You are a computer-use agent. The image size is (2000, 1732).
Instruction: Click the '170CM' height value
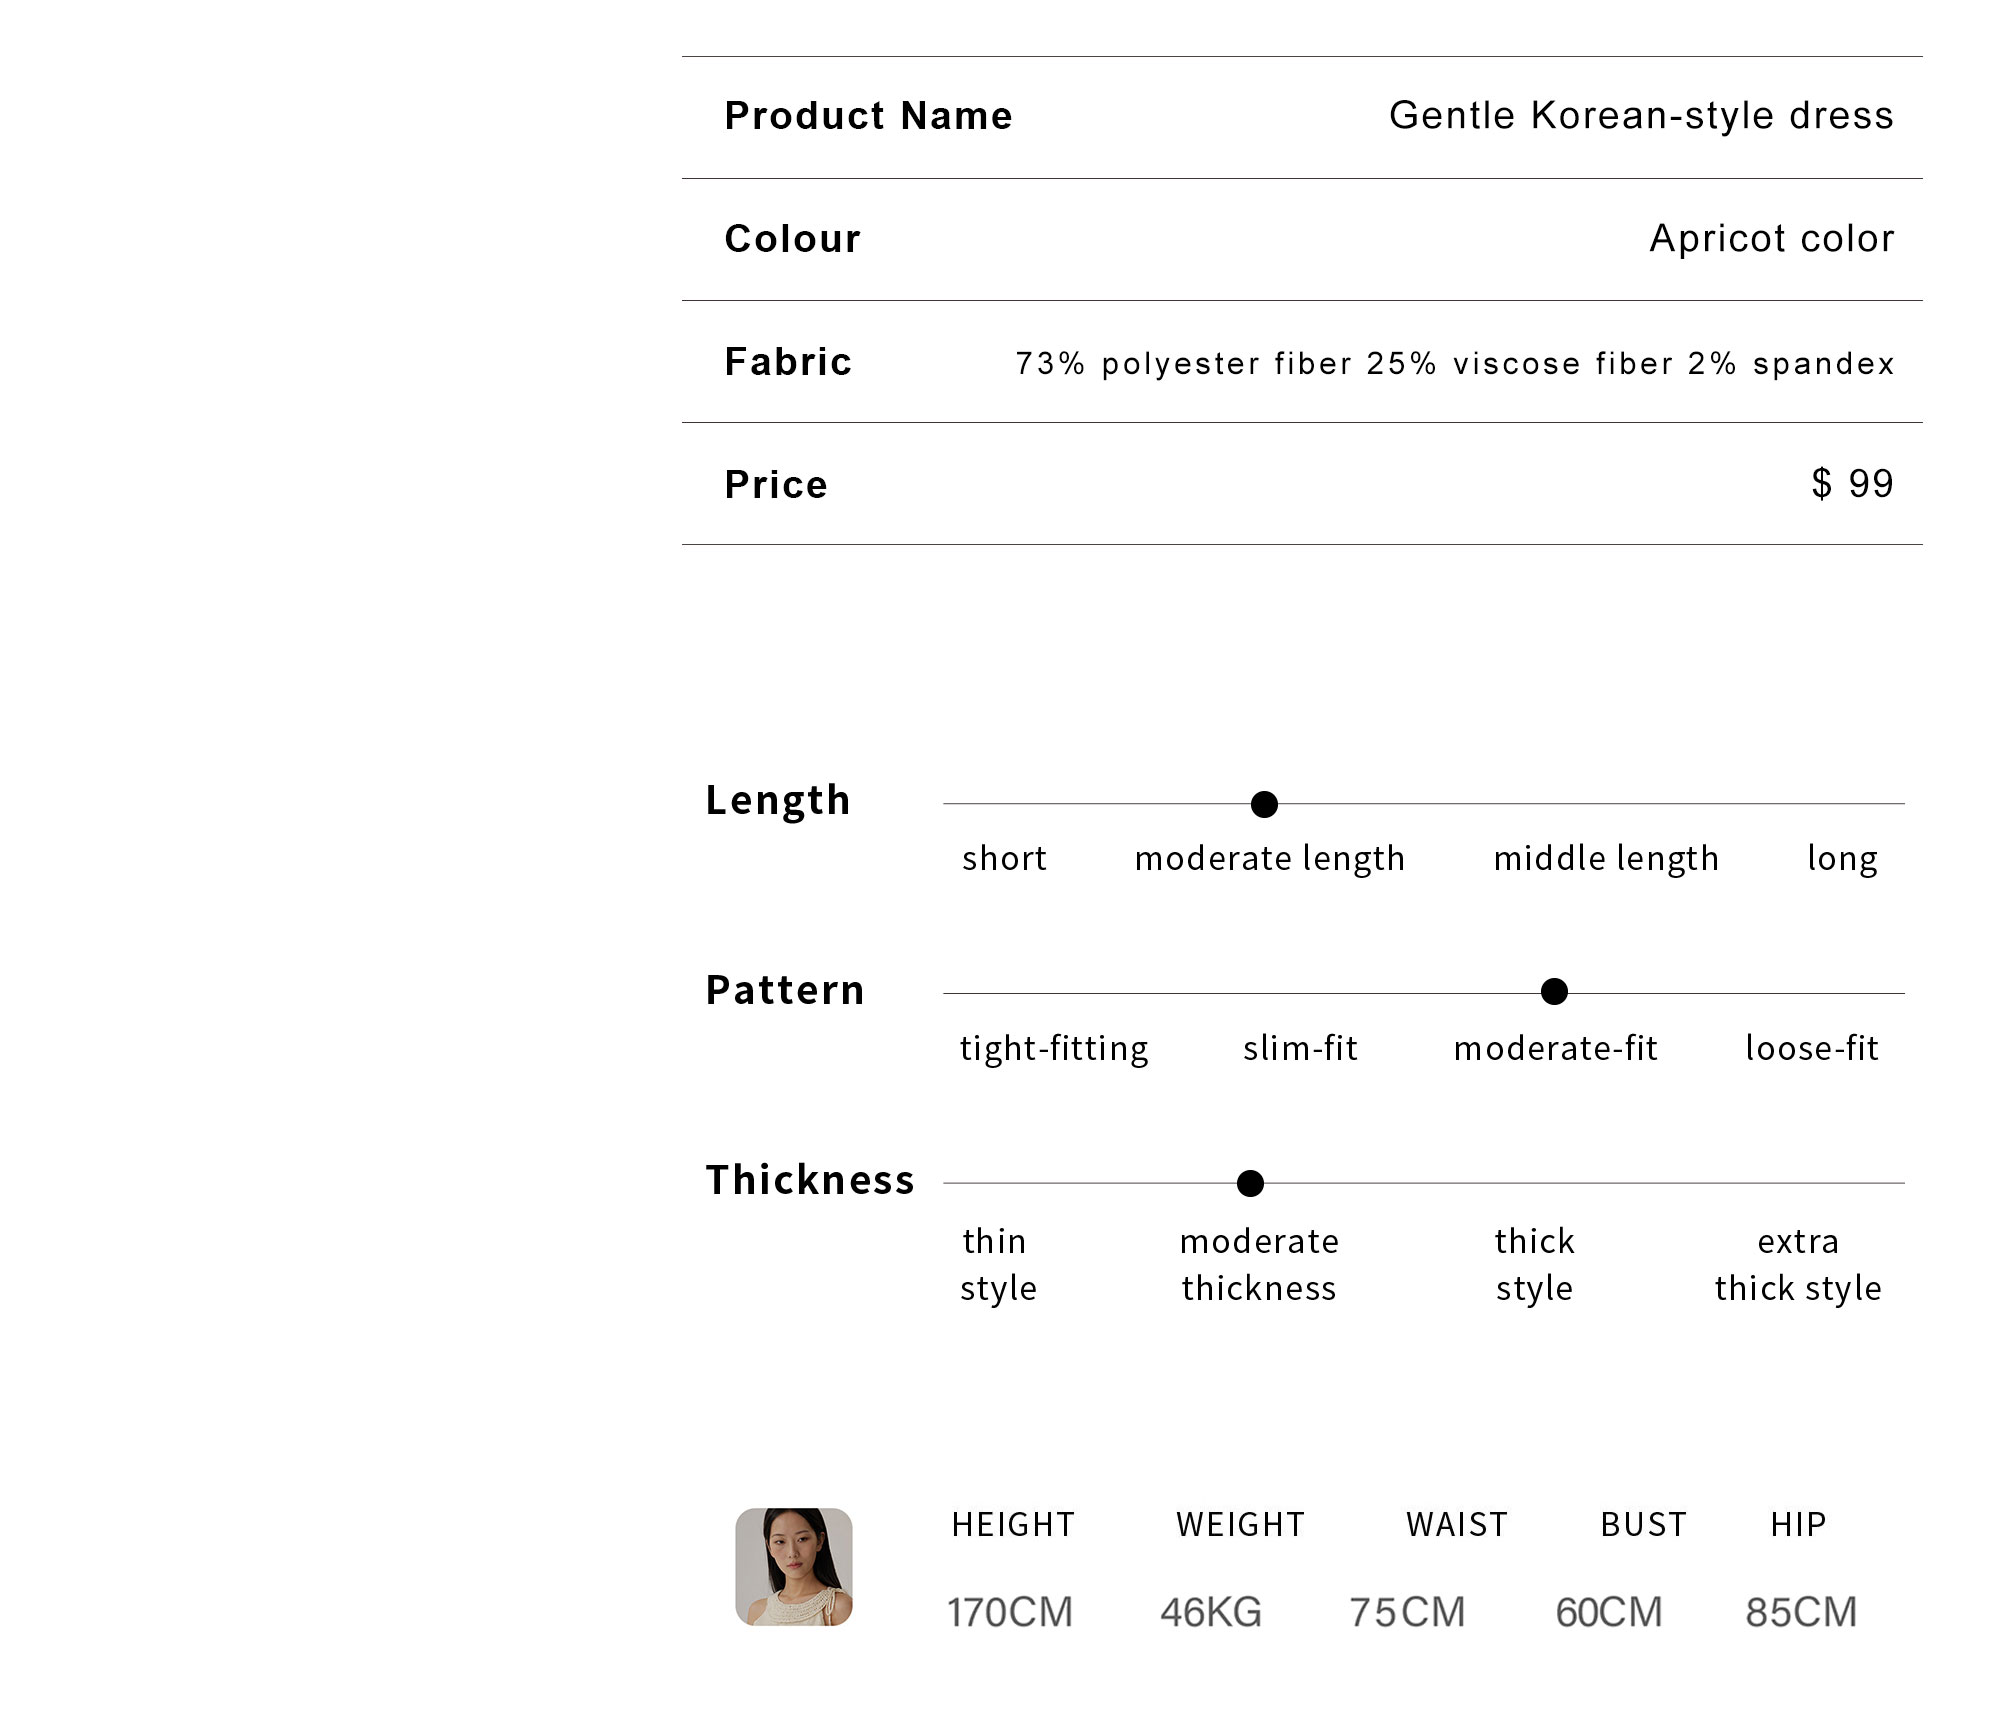tap(1010, 1612)
